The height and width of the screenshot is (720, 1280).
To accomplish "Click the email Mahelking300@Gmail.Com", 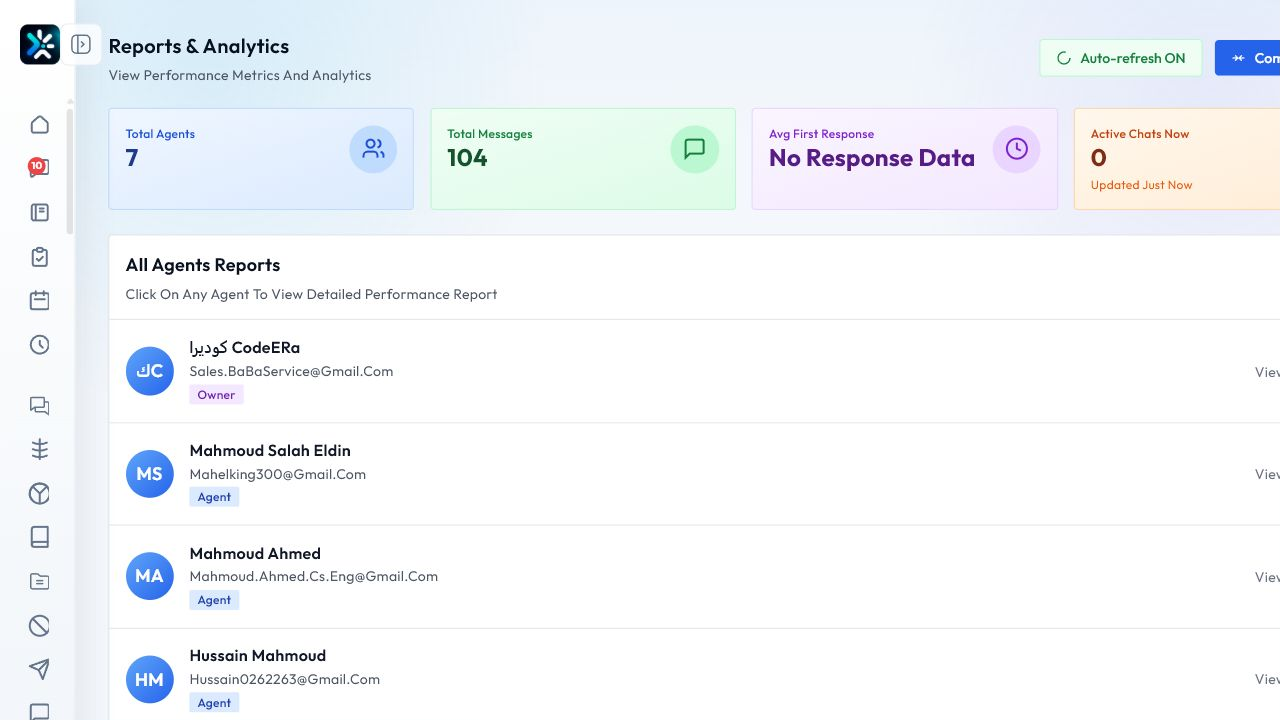I will coord(278,474).
